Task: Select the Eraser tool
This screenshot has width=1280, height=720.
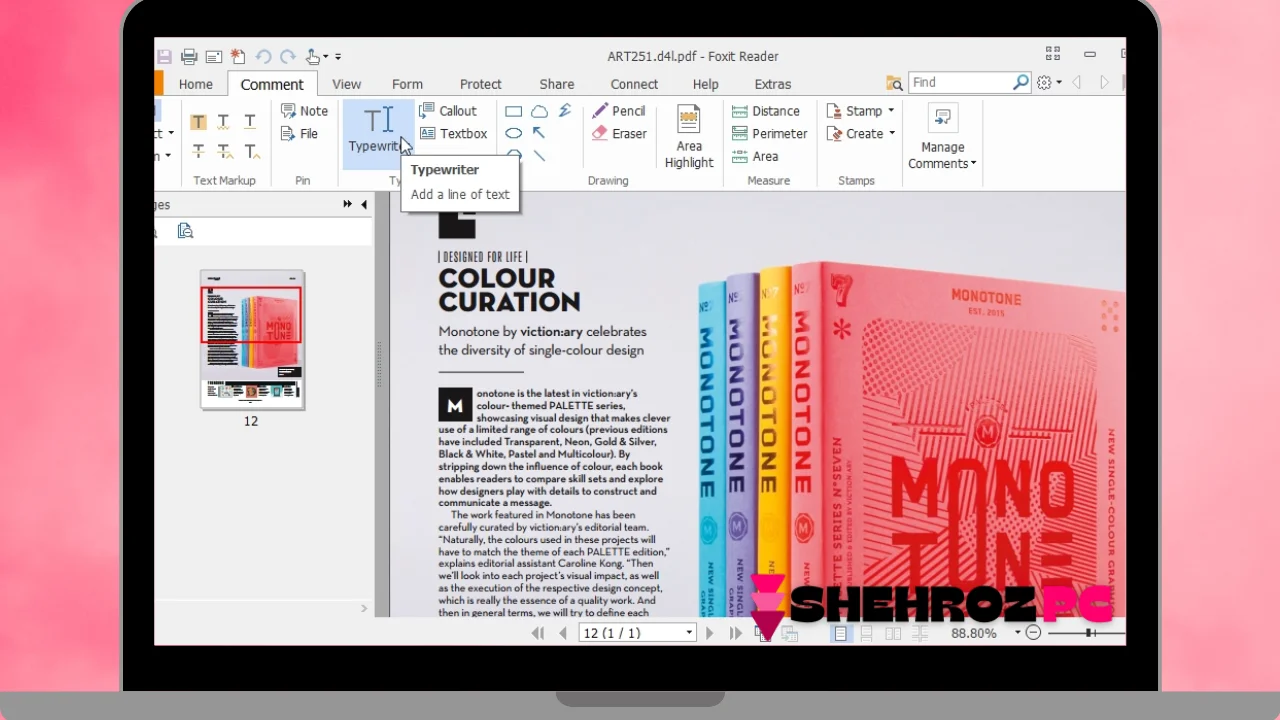Action: (619, 134)
